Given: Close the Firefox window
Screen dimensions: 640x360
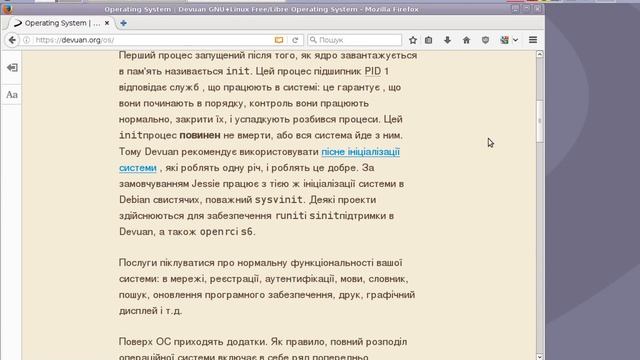Looking at the screenshot, I should coord(538,9).
